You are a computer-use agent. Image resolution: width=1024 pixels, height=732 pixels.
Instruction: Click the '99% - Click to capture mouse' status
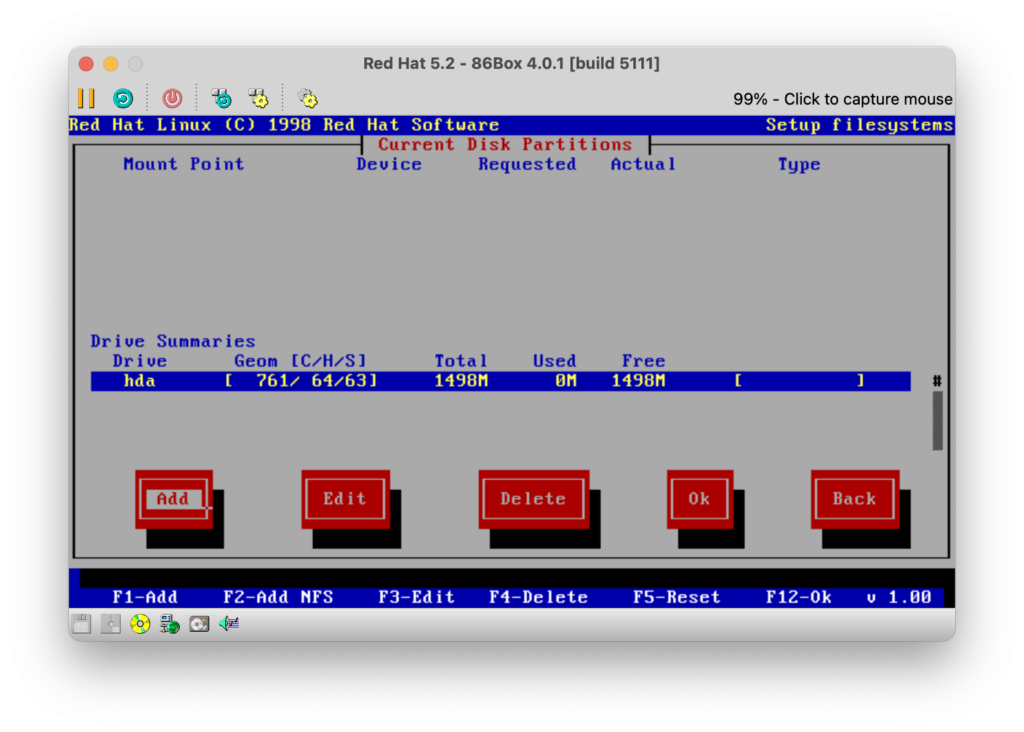(x=842, y=99)
